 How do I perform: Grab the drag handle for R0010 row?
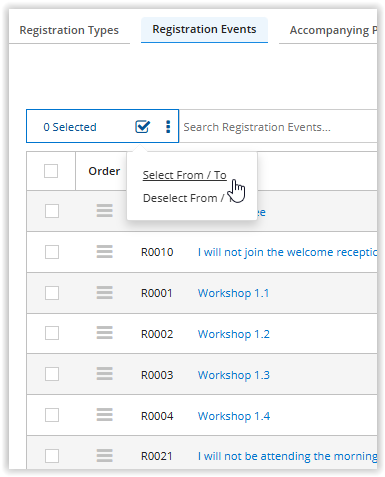(x=105, y=252)
